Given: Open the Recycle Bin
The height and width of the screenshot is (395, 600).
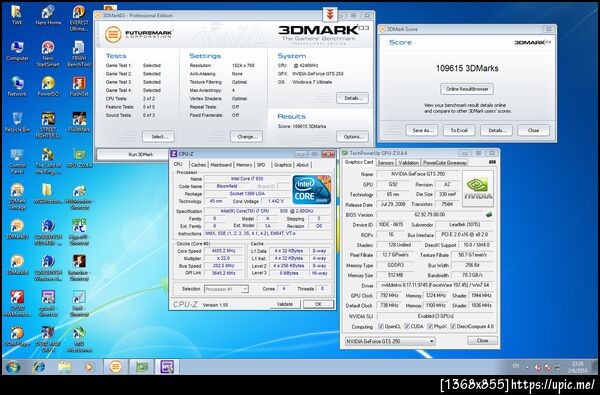Looking at the screenshot, I should [x=17, y=122].
